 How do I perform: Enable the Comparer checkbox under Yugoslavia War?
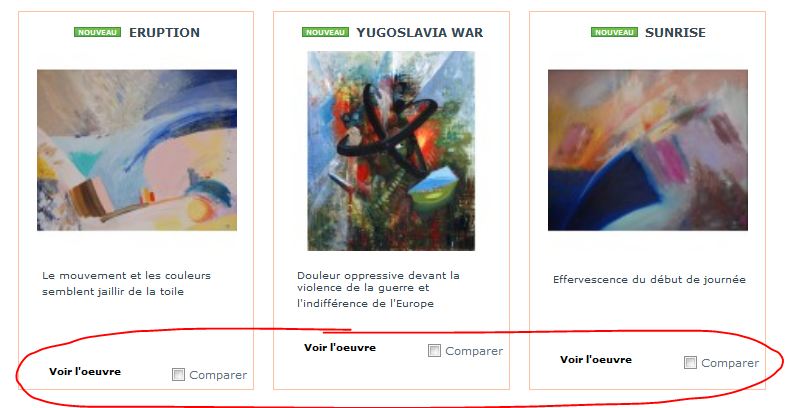pos(434,350)
